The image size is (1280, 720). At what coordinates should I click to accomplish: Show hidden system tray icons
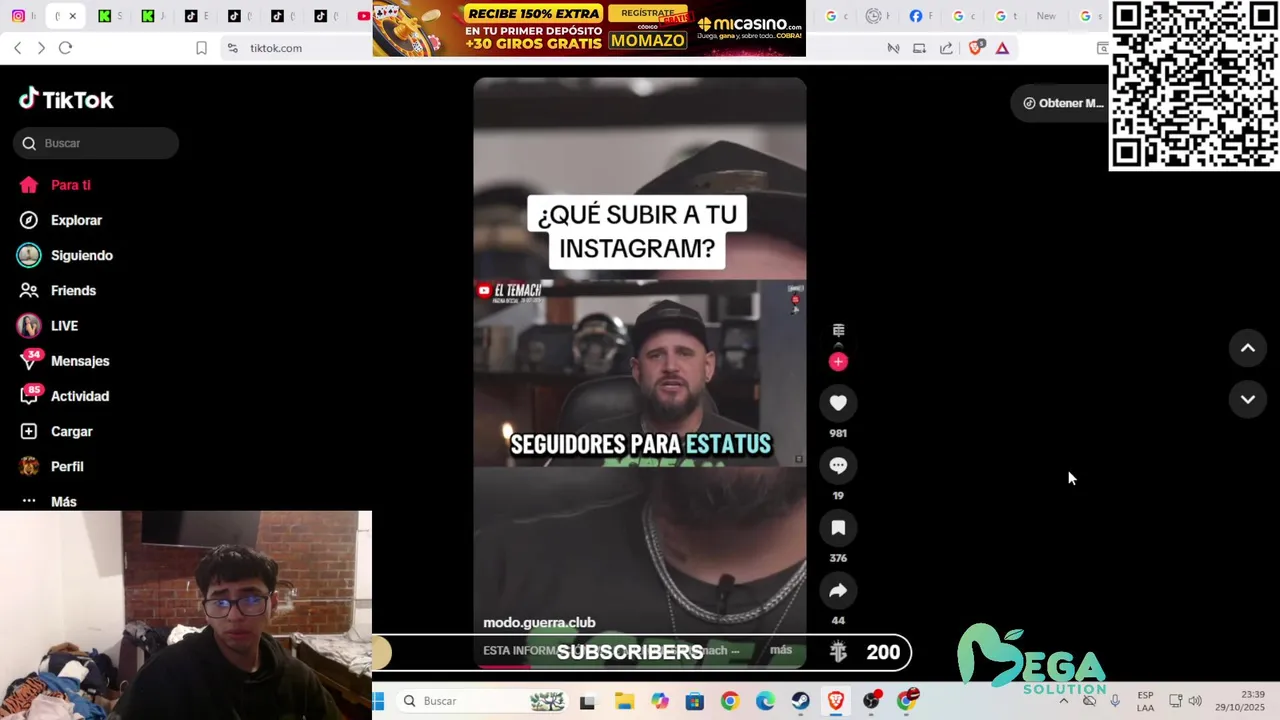[x=1063, y=701]
